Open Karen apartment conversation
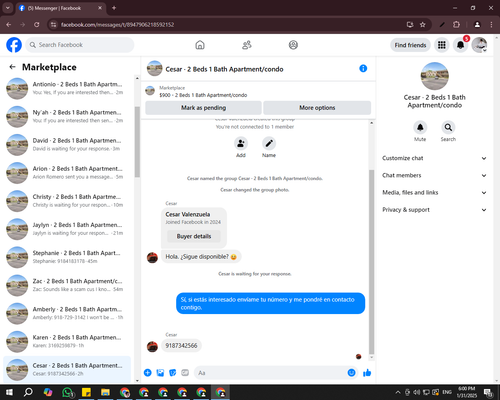Viewport: 500px width, 400px height. [x=67, y=341]
